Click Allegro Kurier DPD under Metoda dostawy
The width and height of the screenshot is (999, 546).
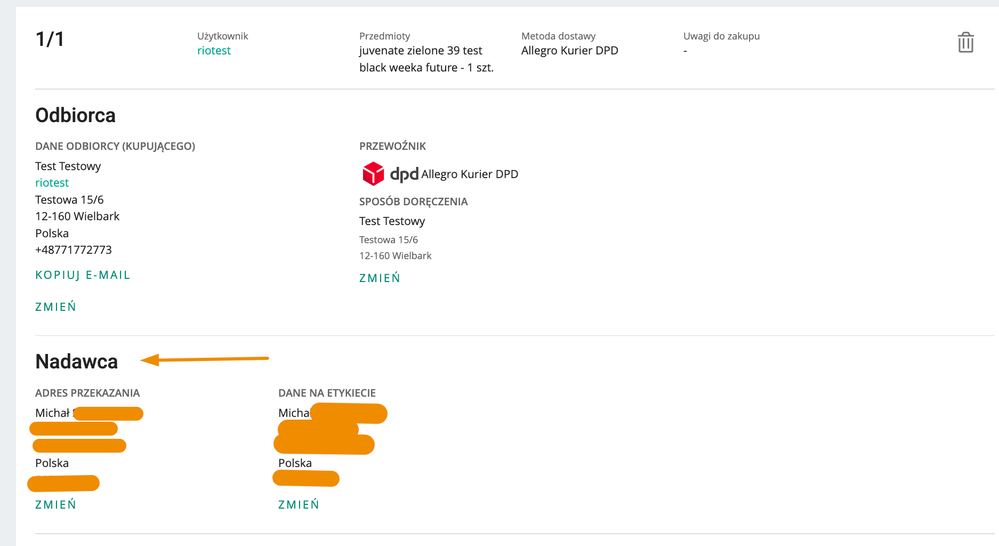point(570,51)
